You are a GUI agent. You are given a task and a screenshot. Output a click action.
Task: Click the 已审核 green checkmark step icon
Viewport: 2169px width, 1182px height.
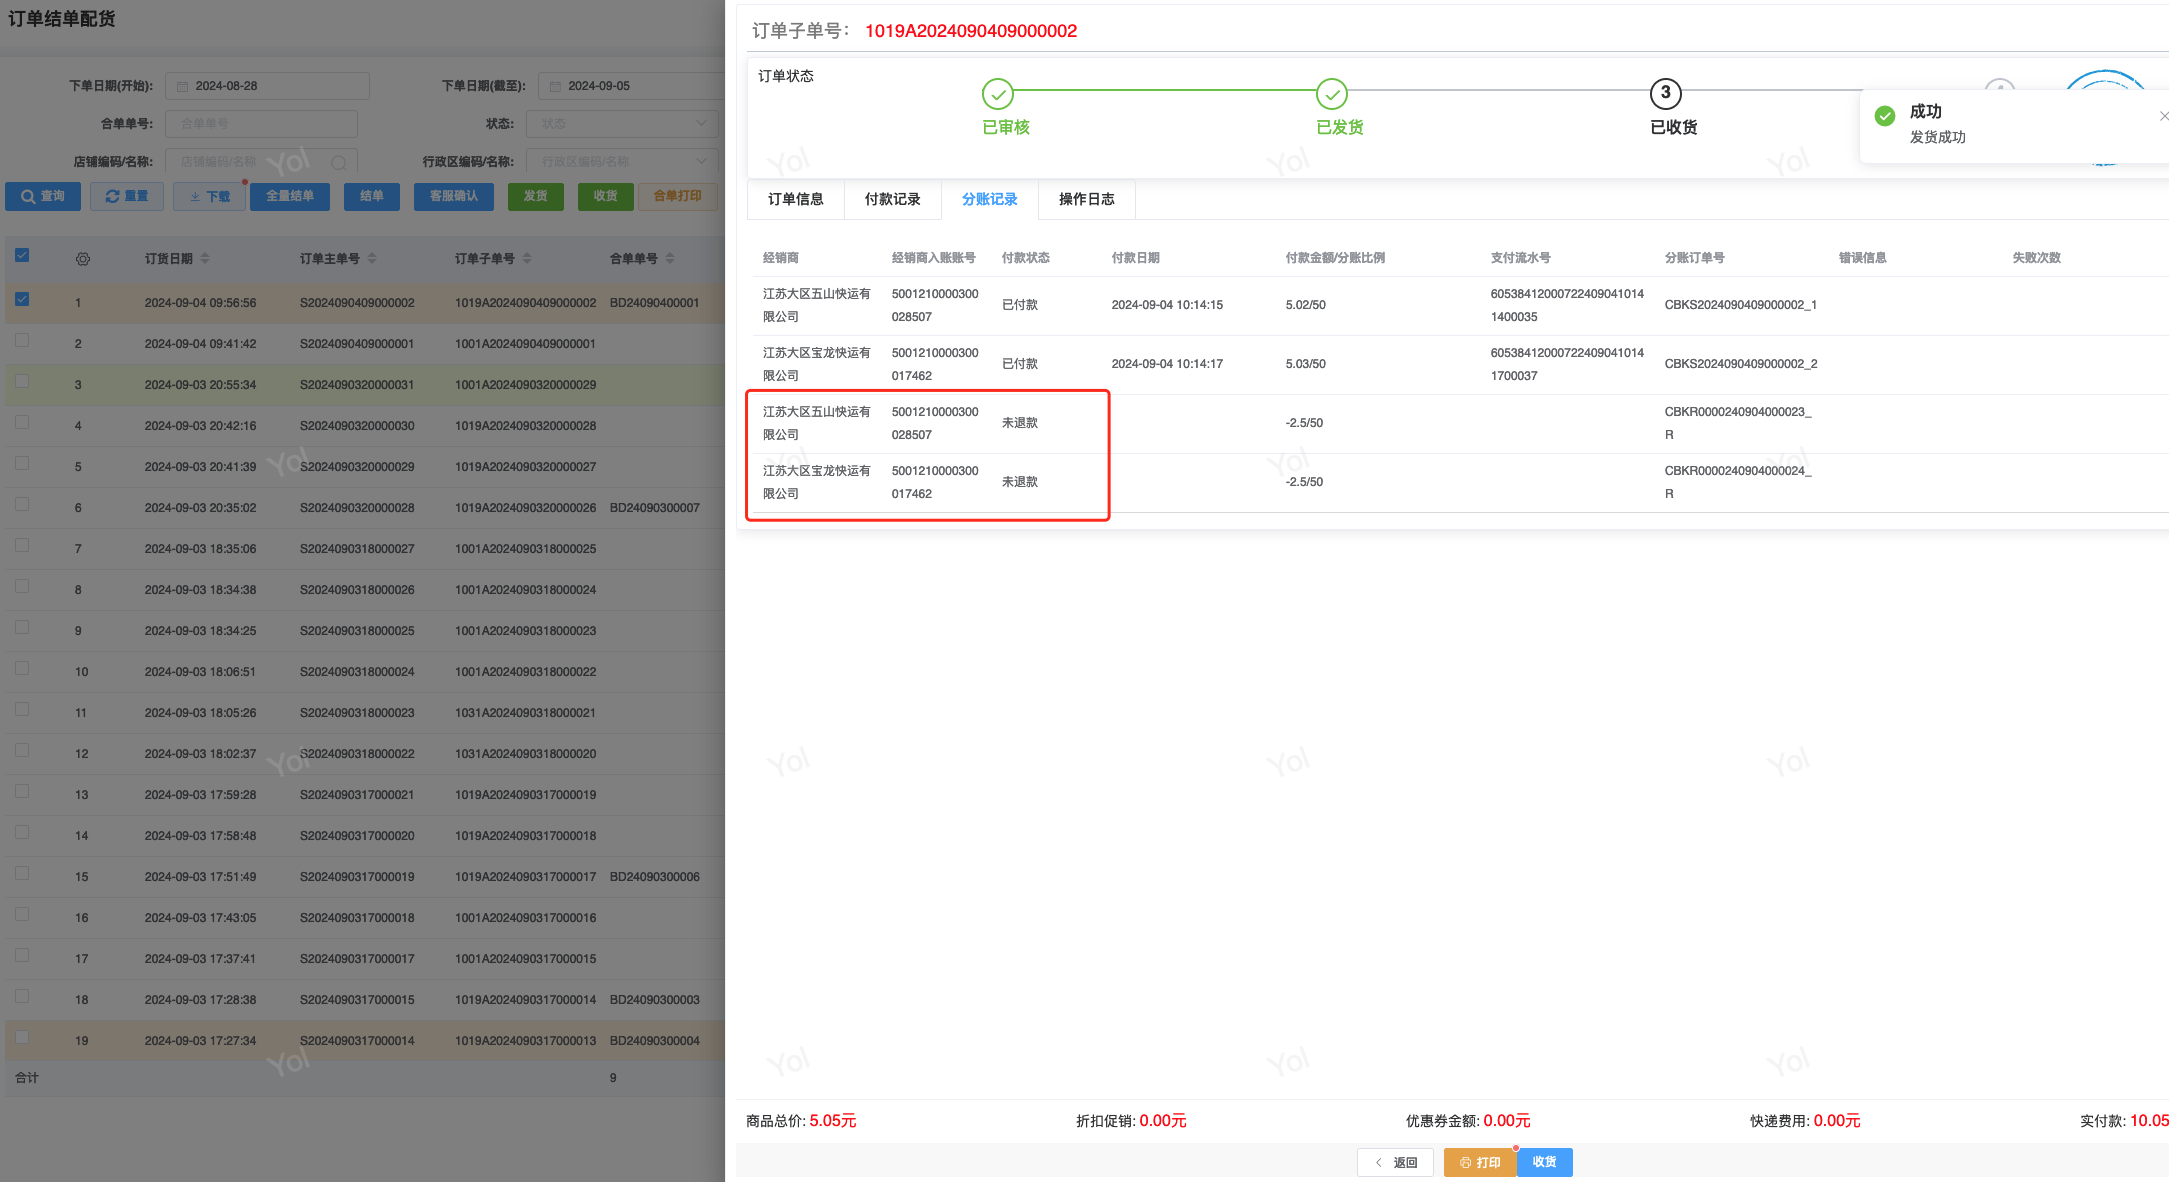point(997,94)
